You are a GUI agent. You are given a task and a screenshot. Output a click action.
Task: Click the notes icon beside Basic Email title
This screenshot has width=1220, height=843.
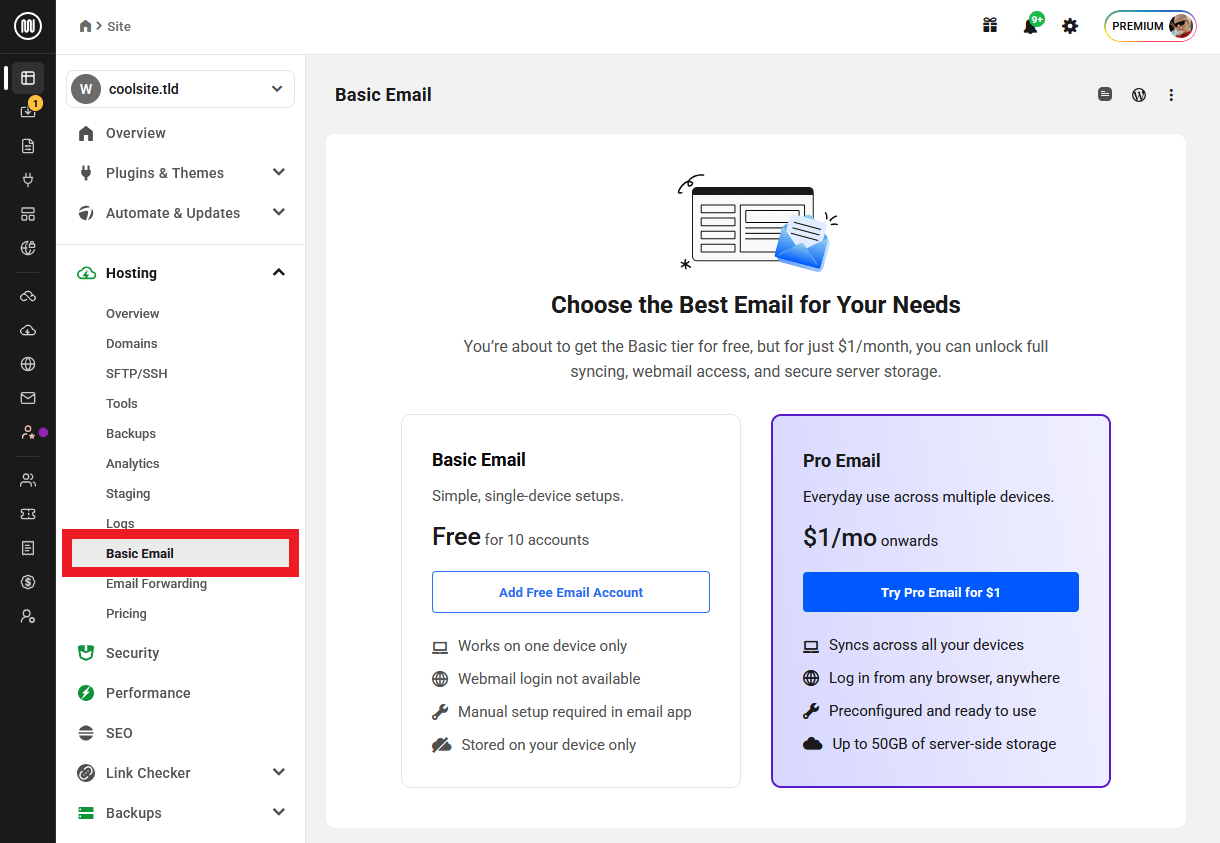1105,94
